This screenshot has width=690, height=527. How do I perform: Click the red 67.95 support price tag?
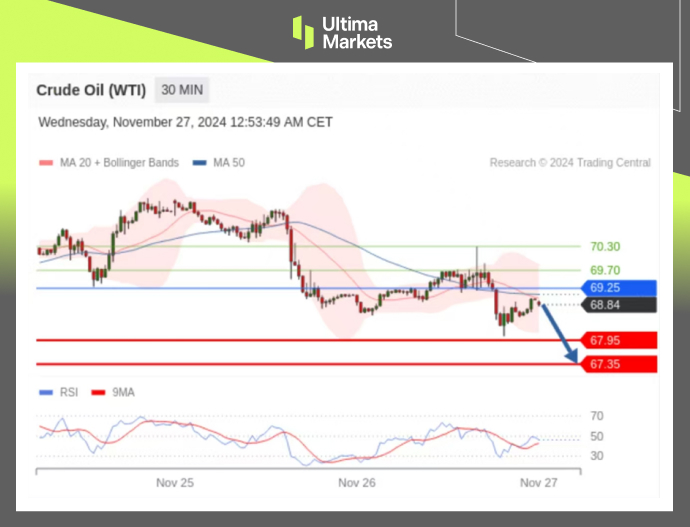pyautogui.click(x=619, y=340)
